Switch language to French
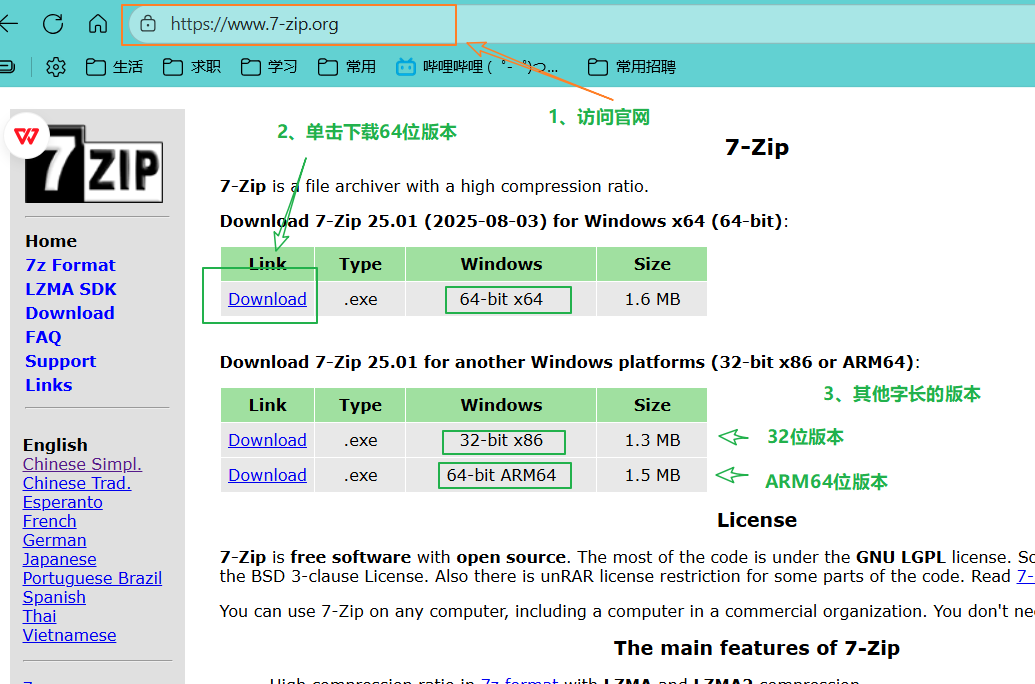This screenshot has height=684, width=1035. (x=50, y=521)
